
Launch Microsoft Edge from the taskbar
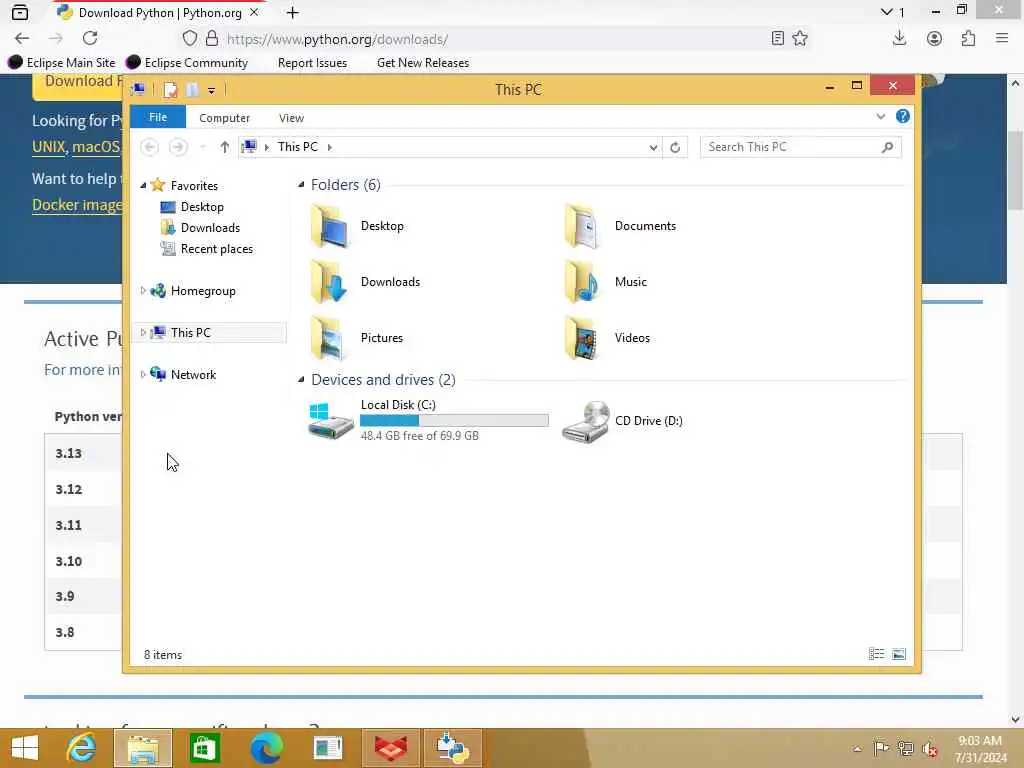pyautogui.click(x=266, y=748)
